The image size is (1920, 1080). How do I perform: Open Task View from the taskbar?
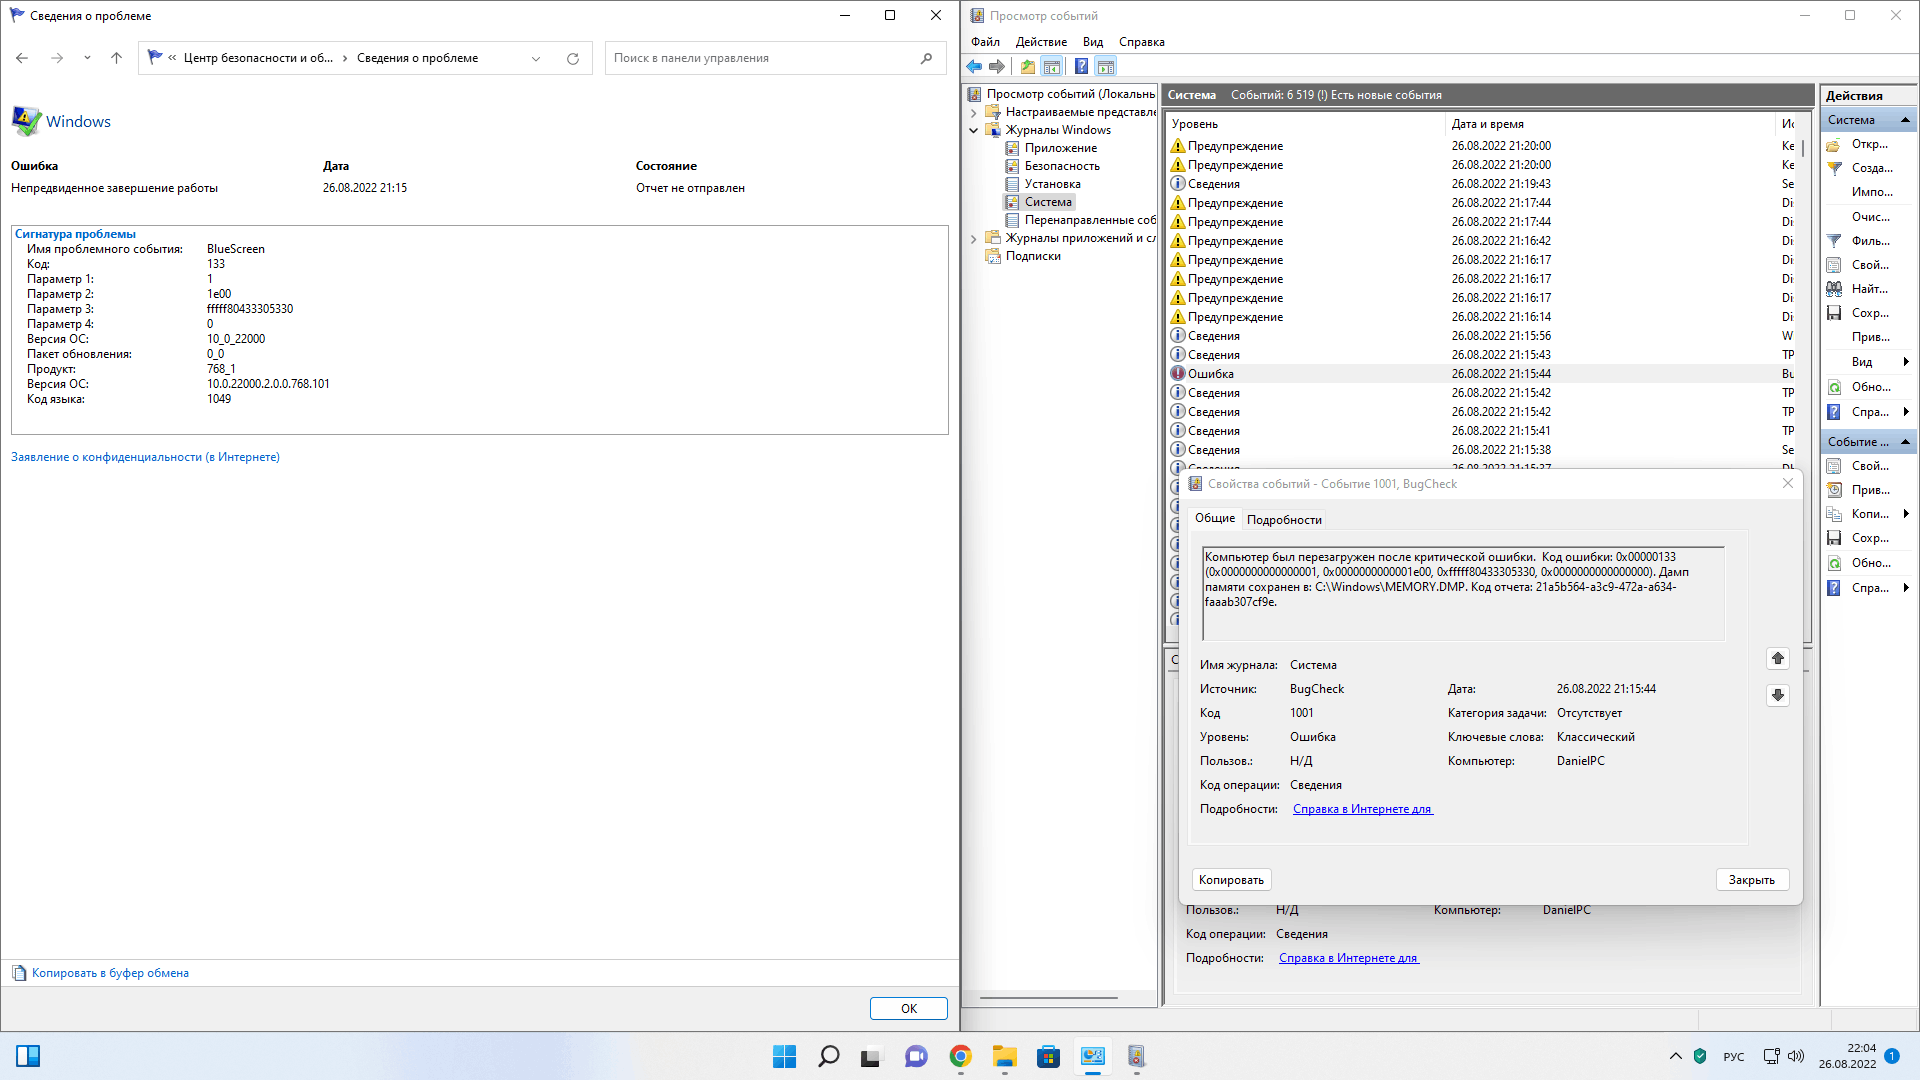click(x=873, y=1056)
